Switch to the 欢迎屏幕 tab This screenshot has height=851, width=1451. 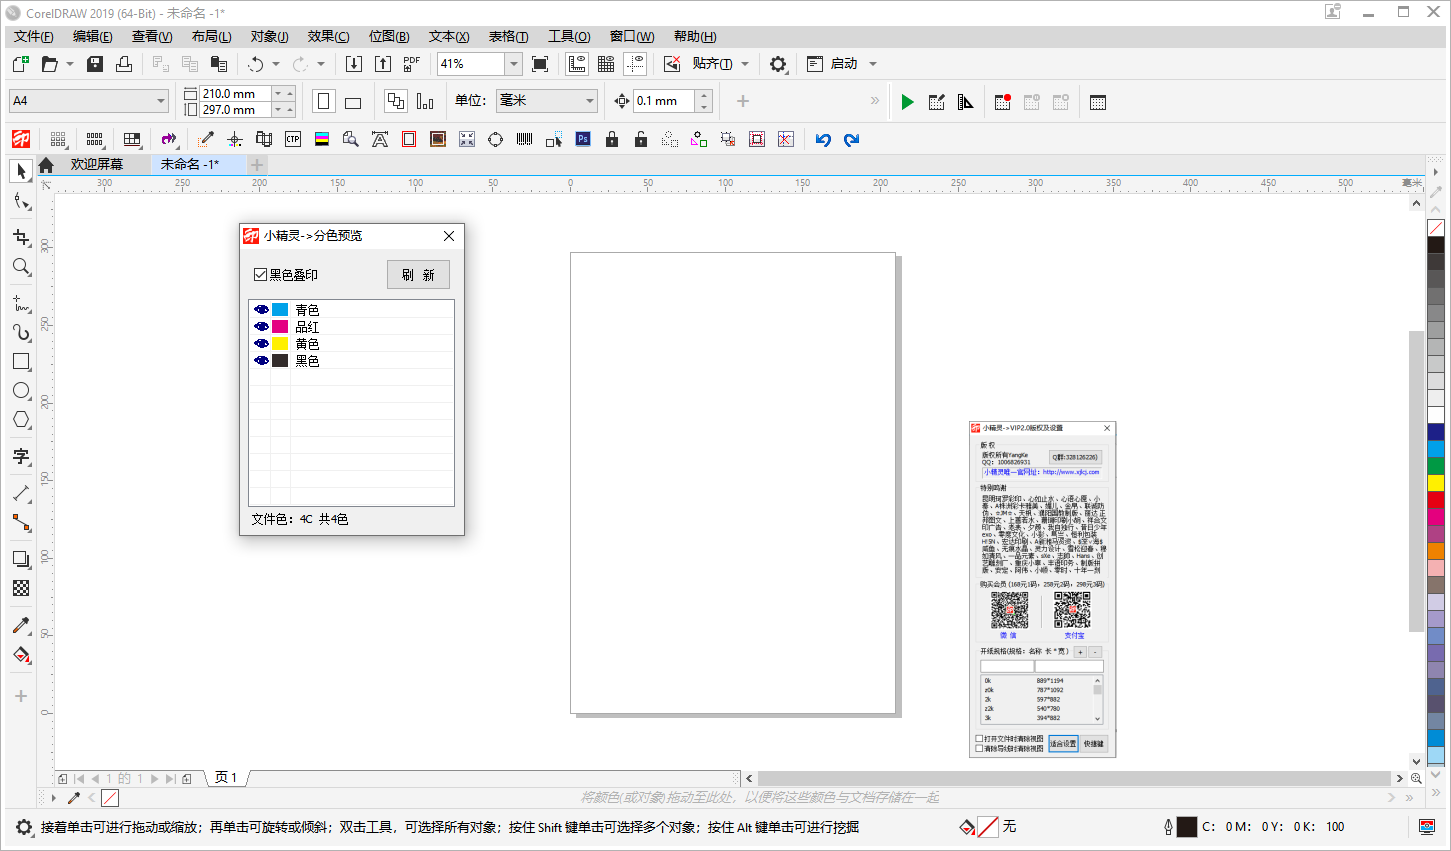[96, 165]
